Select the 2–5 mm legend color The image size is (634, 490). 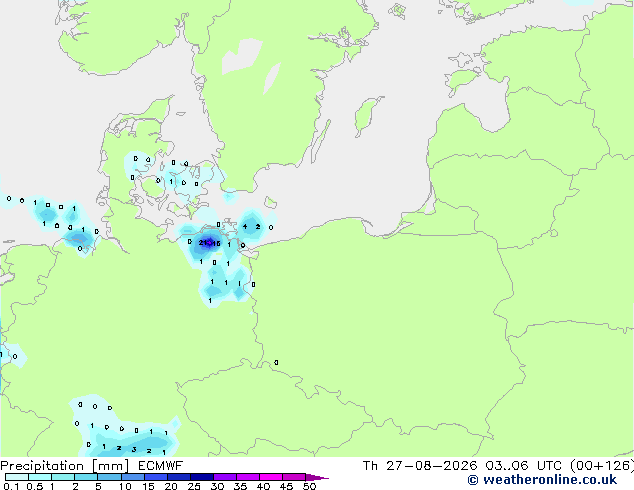pos(86,477)
